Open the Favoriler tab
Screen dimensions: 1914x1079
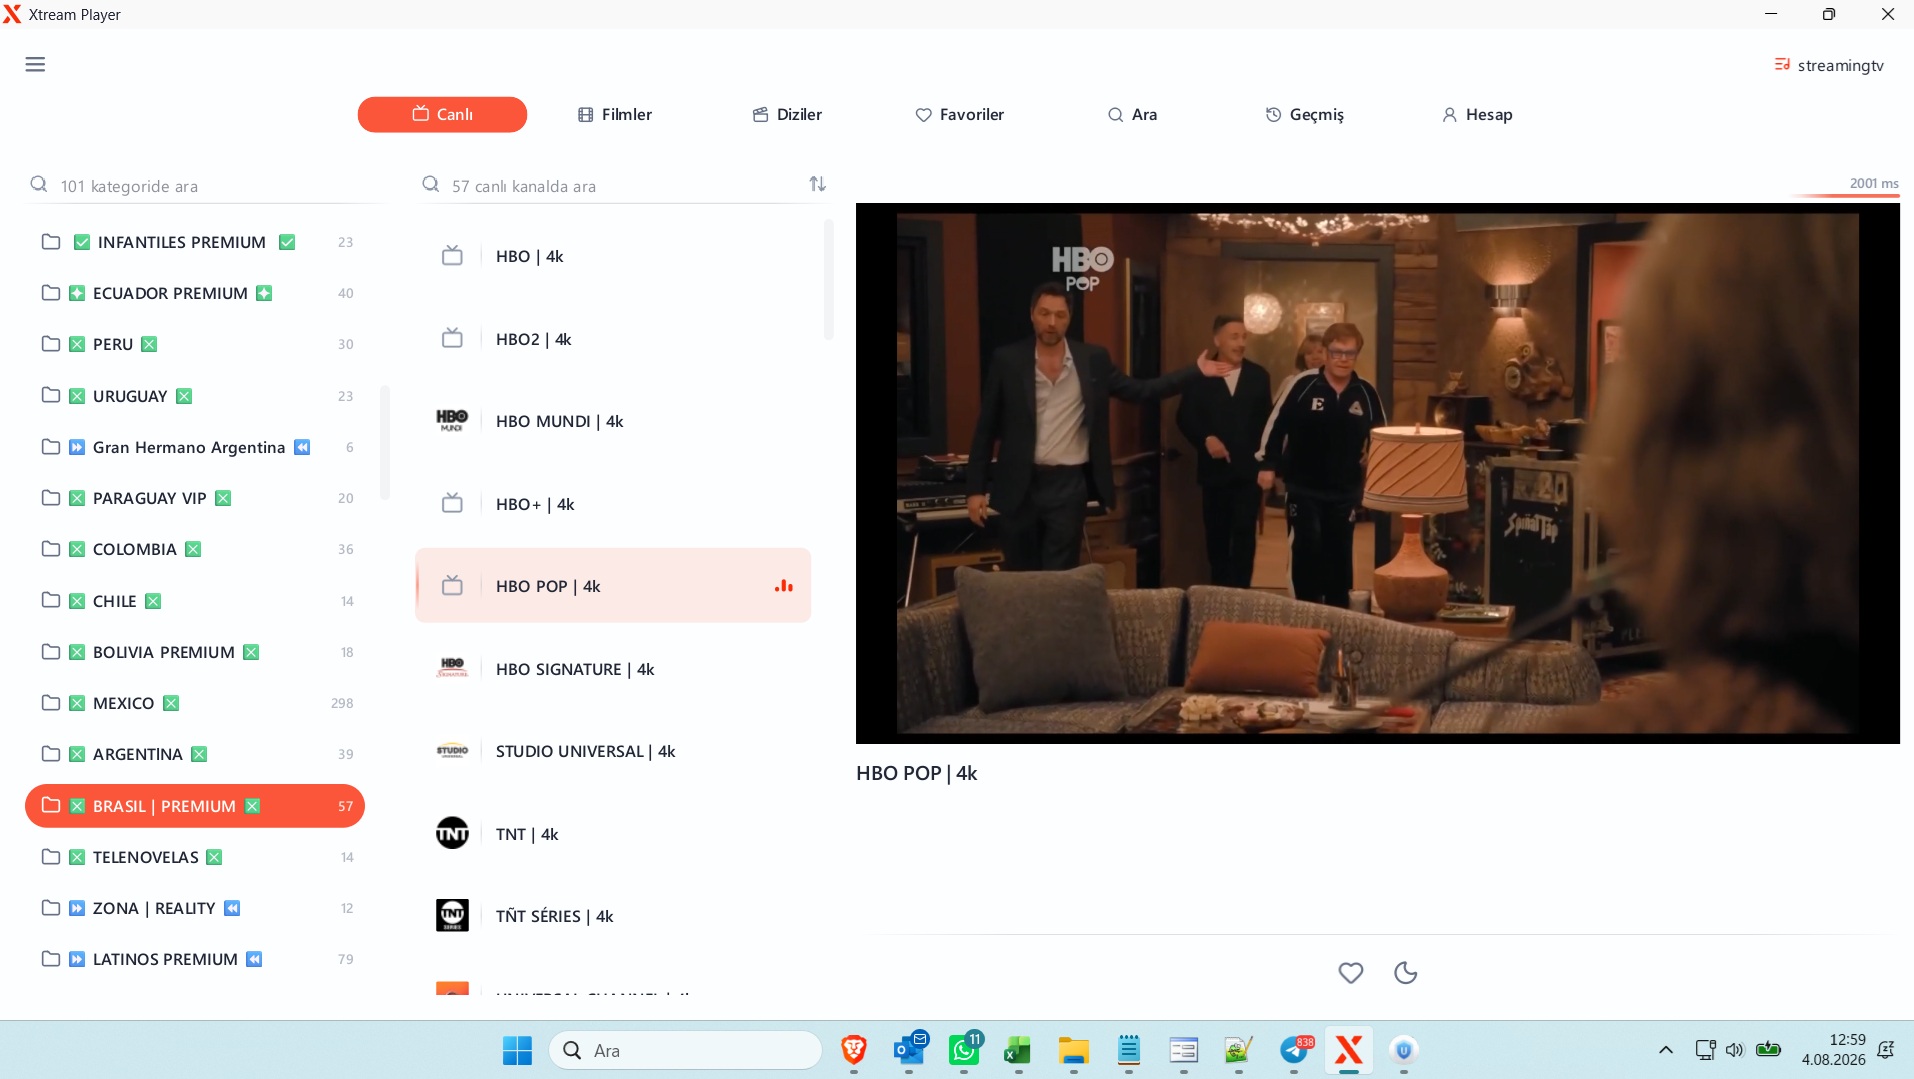[x=959, y=114]
